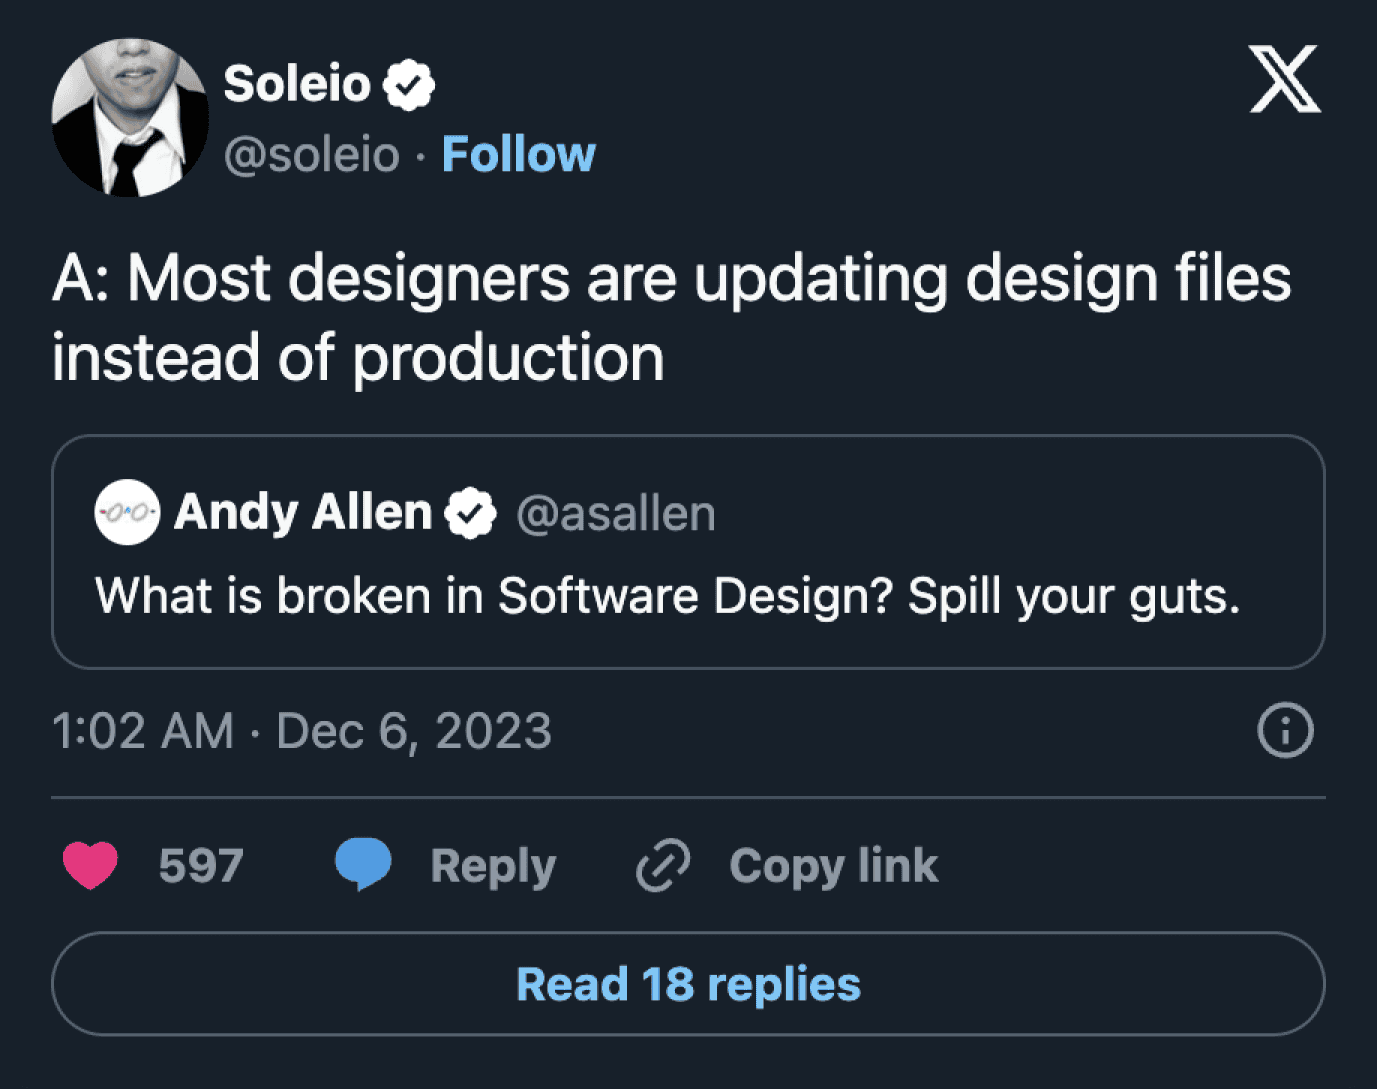Open the @soleio handle
Image resolution: width=1377 pixels, height=1089 pixels.
click(x=312, y=155)
